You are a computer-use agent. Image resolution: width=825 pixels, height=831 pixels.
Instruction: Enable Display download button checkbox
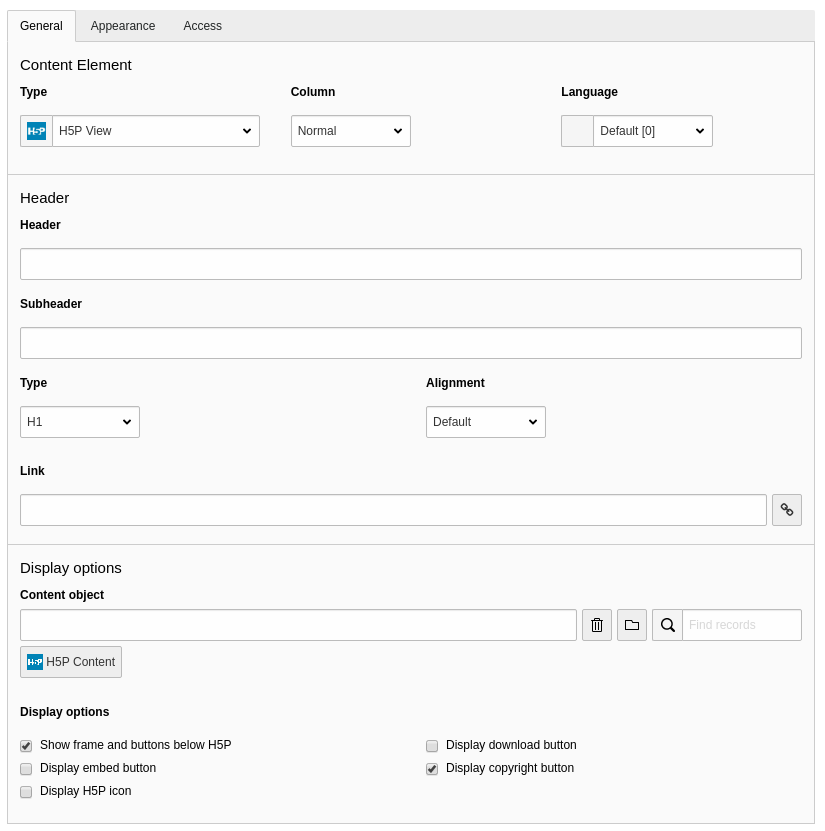(432, 746)
